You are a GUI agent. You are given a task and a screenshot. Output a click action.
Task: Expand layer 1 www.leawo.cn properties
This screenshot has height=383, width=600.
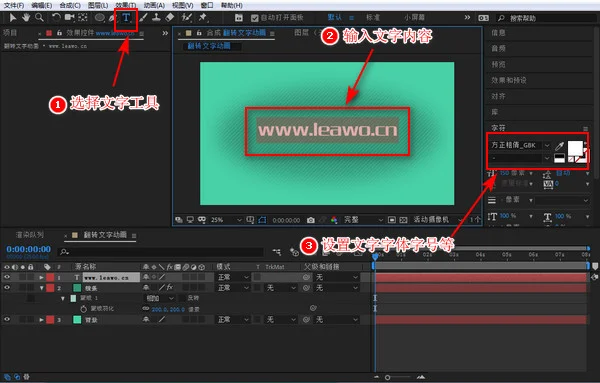click(41, 277)
